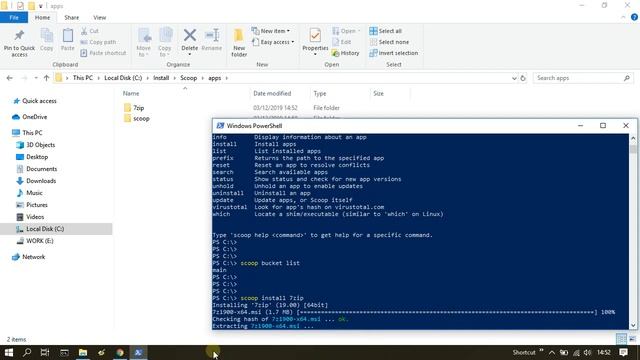This screenshot has width=640, height=360.
Task: Click This PC in address breadcrumb
Action: click(83, 78)
